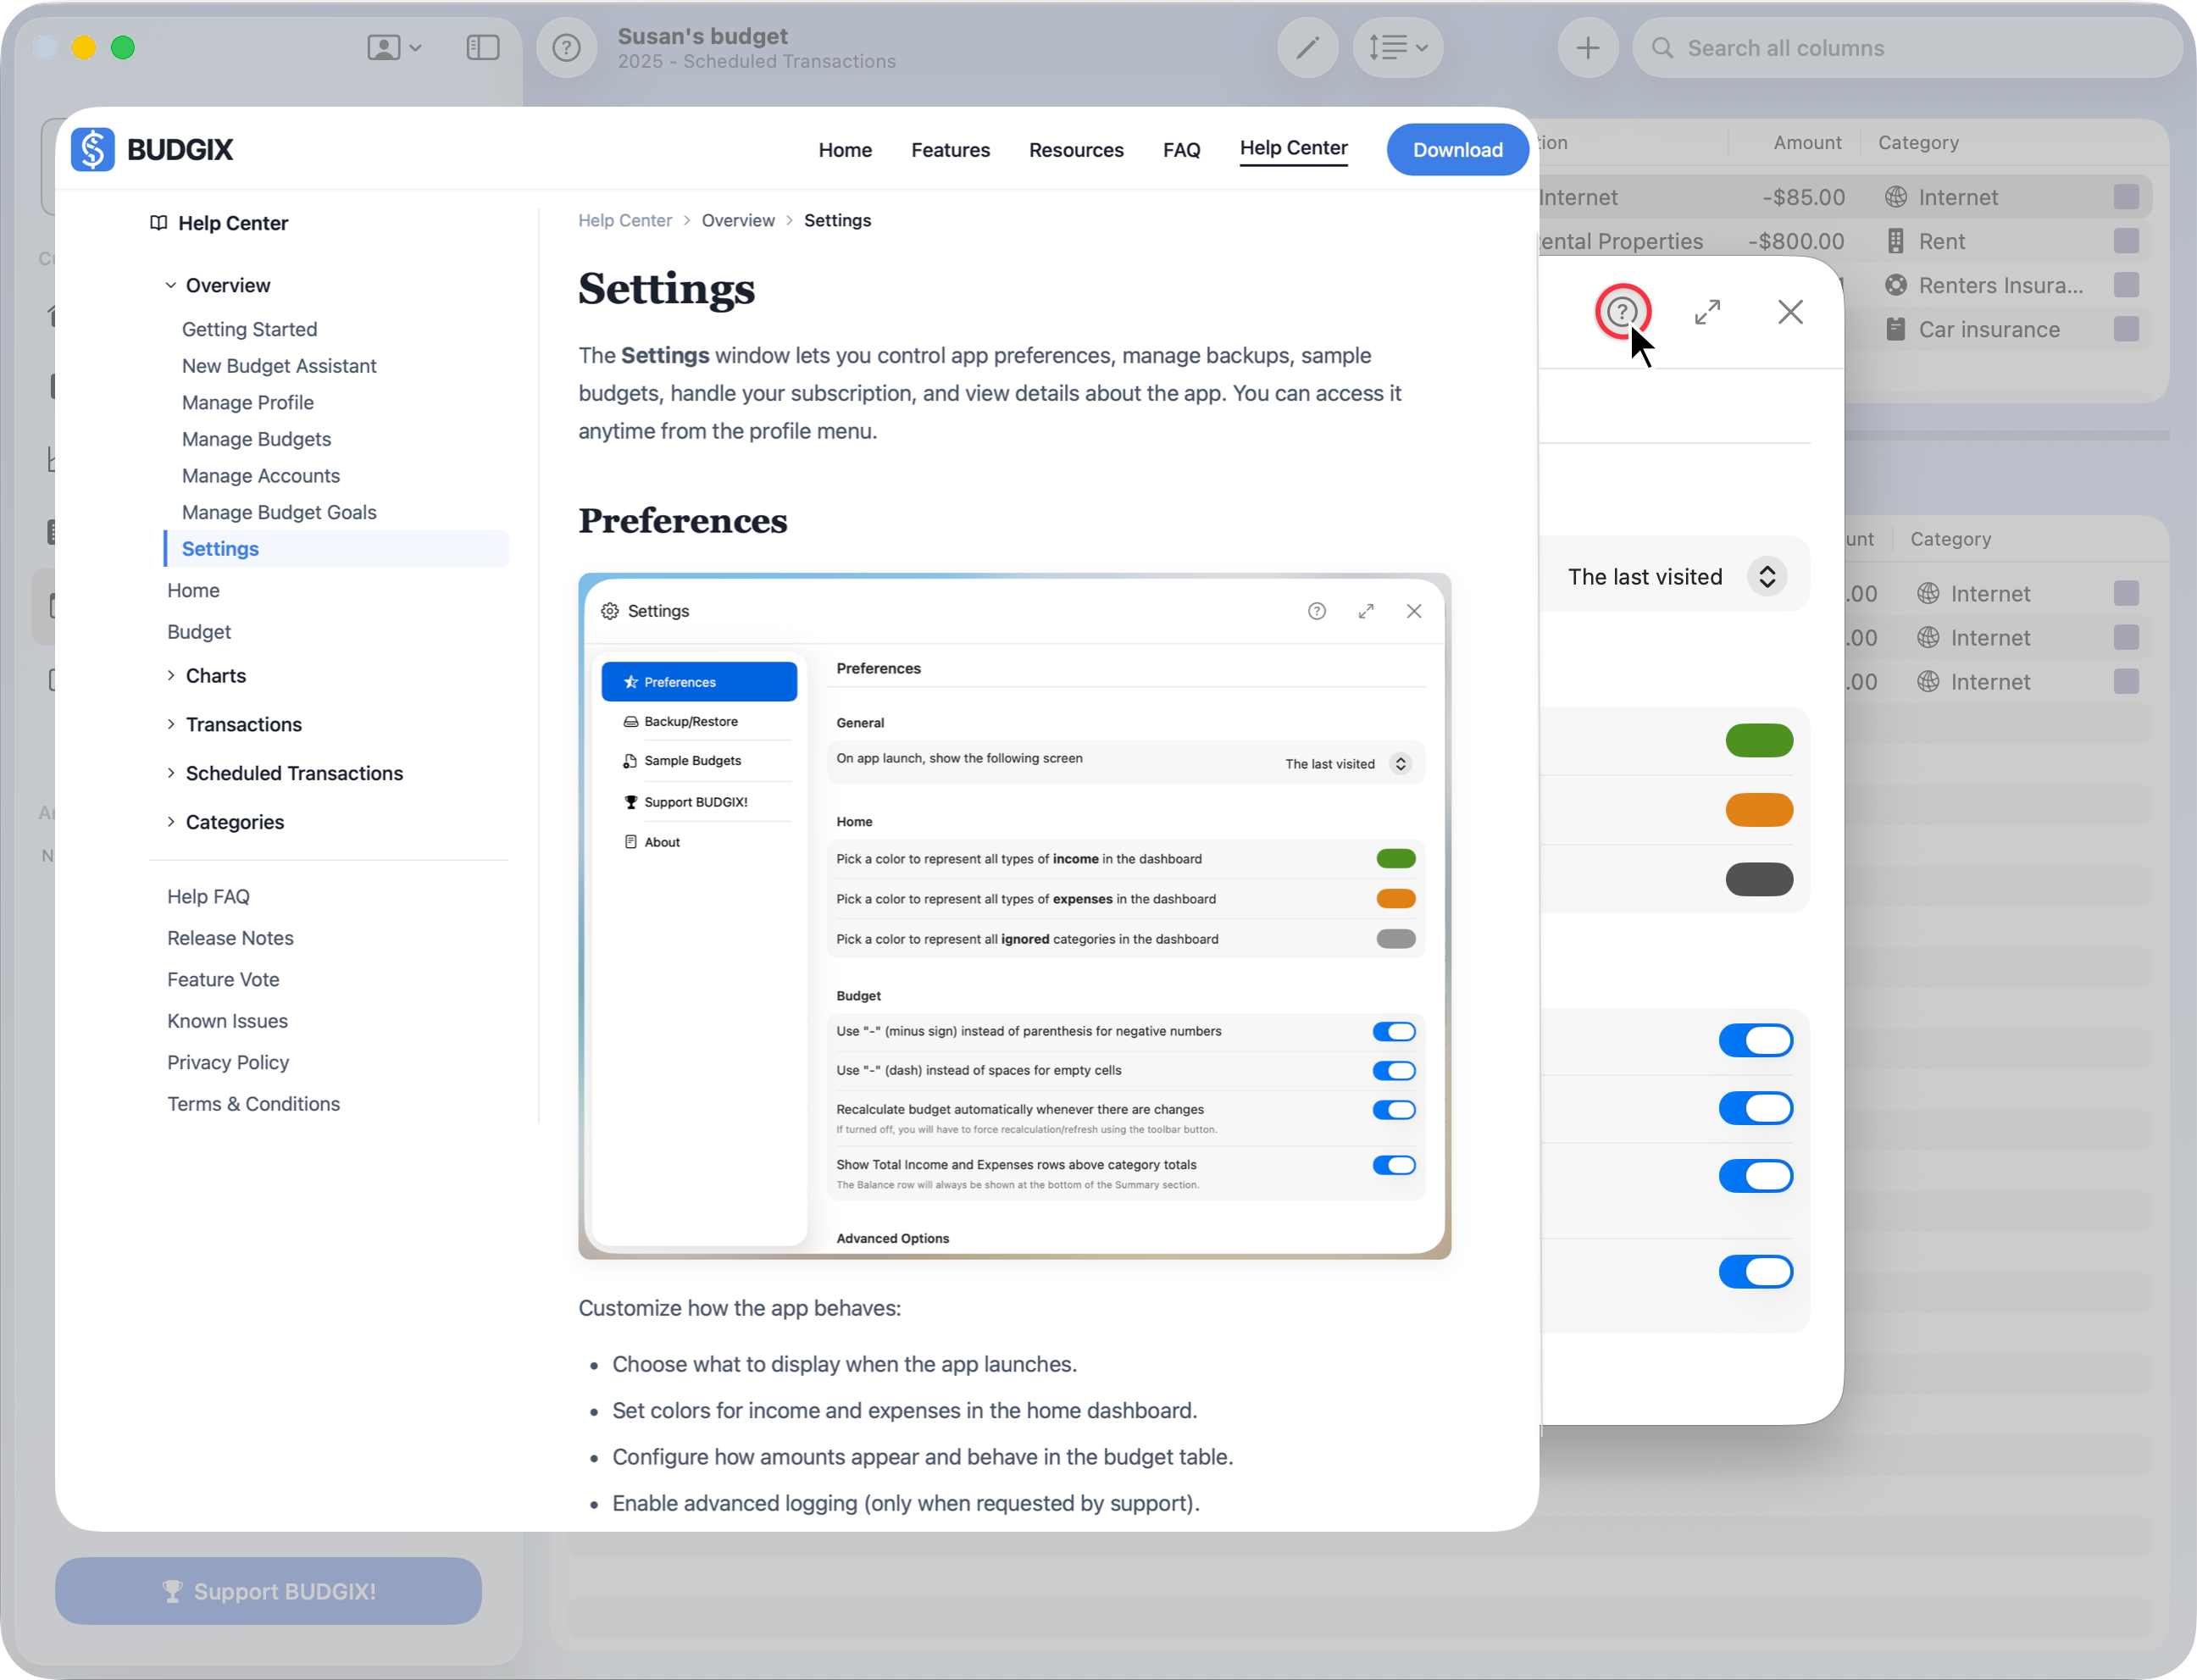Toggle the sidebar panel icon
The width and height of the screenshot is (2197, 1680).
[483, 48]
